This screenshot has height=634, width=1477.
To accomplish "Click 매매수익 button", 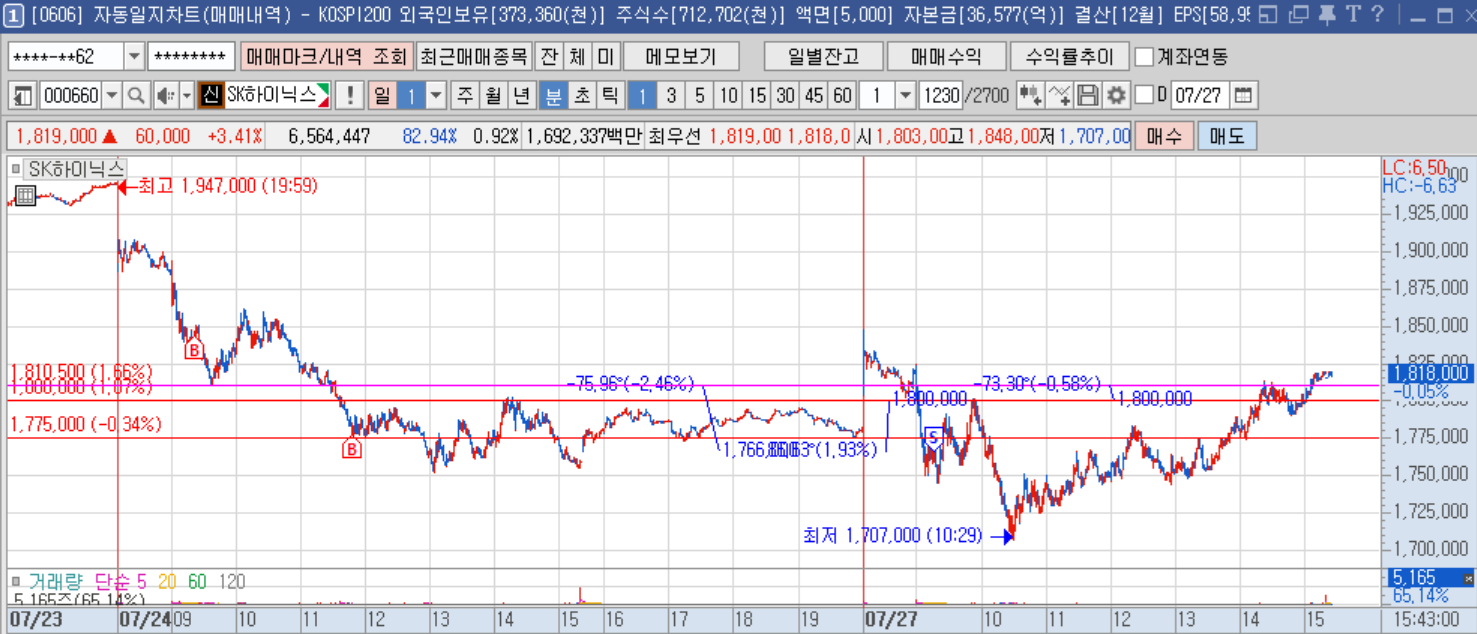I will tap(945, 57).
